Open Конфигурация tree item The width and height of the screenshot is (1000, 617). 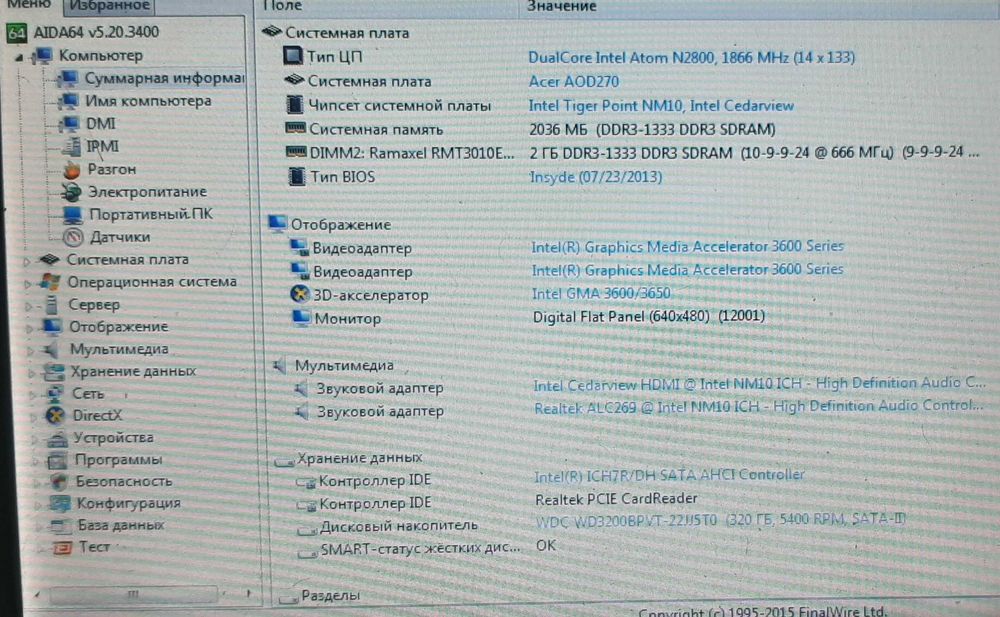[x=128, y=503]
